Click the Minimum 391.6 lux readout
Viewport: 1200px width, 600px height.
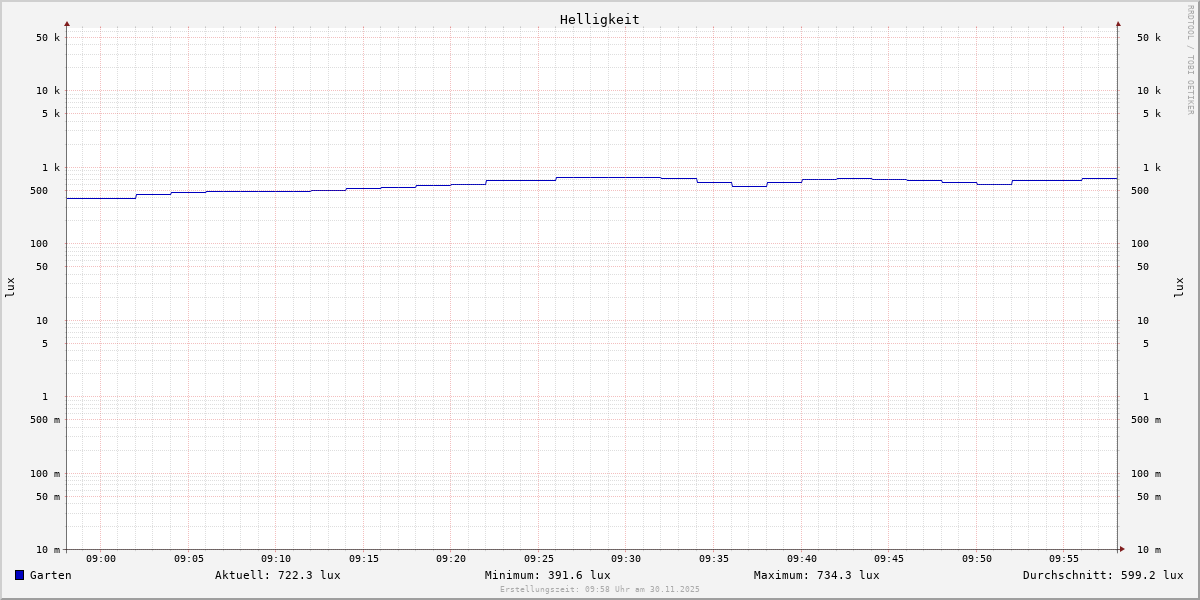coord(547,575)
